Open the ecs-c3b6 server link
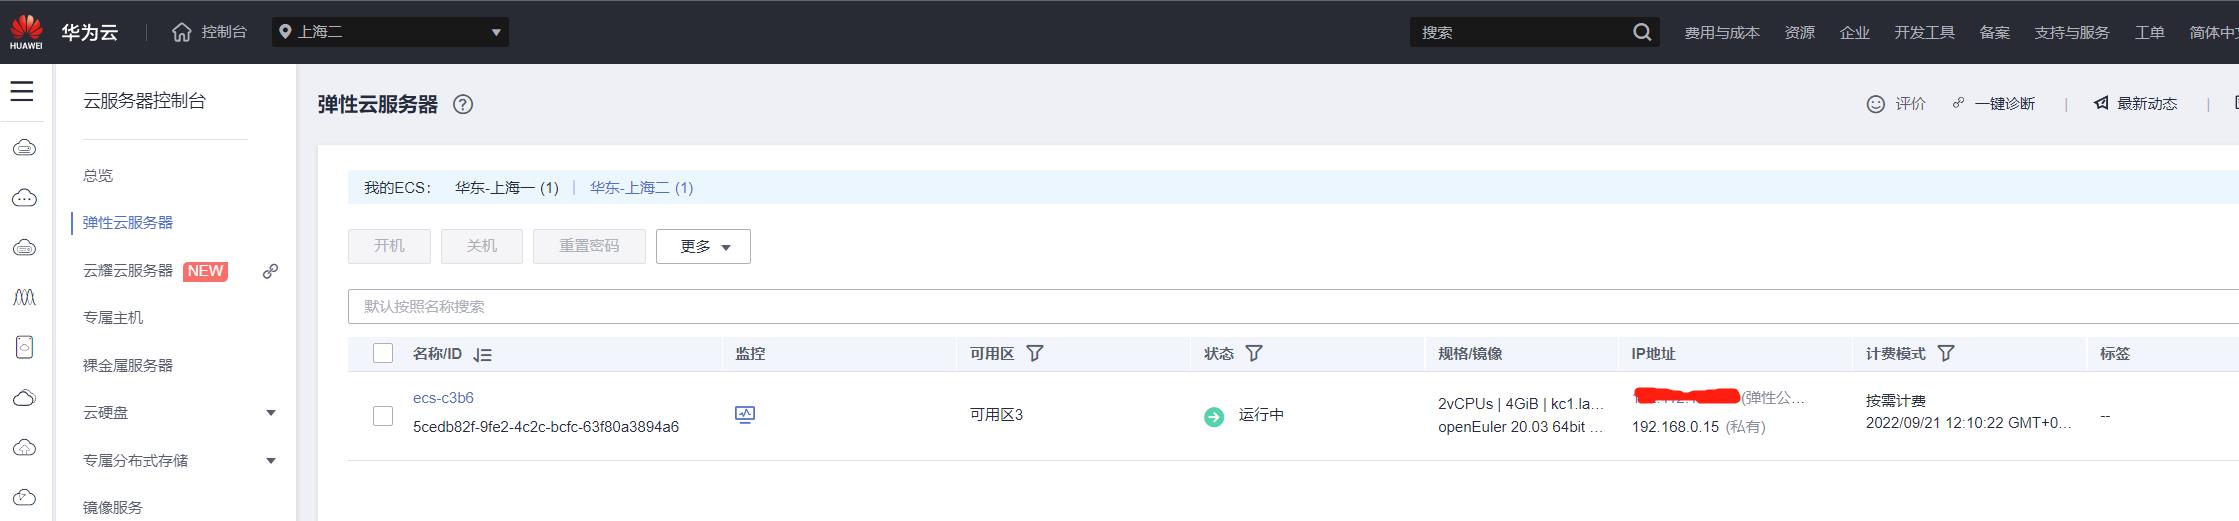This screenshot has width=2239, height=521. coord(443,398)
